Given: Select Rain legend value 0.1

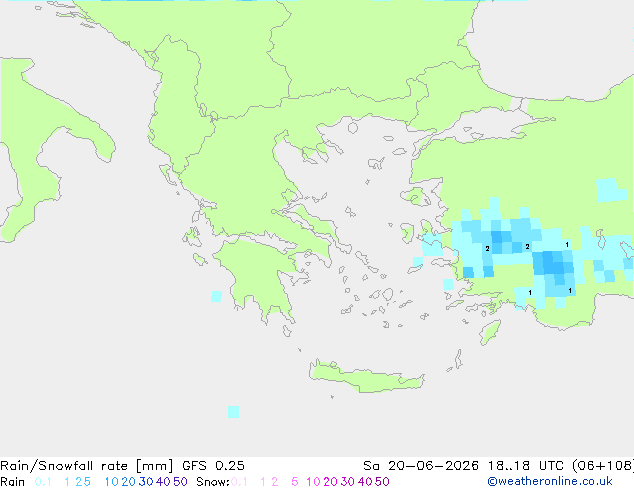Looking at the screenshot, I should (43, 482).
